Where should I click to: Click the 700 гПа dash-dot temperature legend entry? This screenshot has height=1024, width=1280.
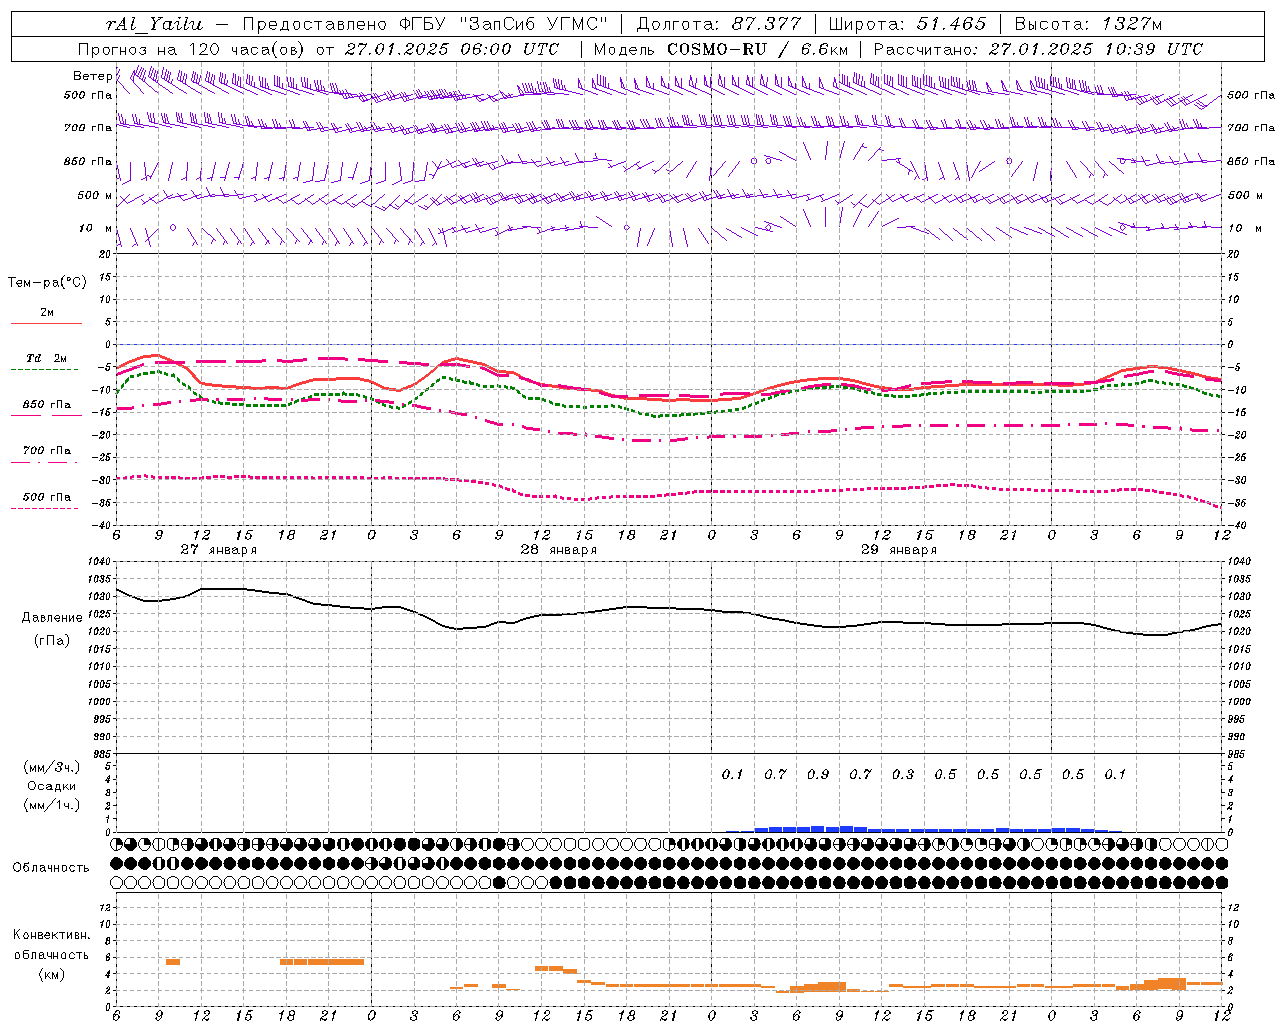(x=46, y=451)
